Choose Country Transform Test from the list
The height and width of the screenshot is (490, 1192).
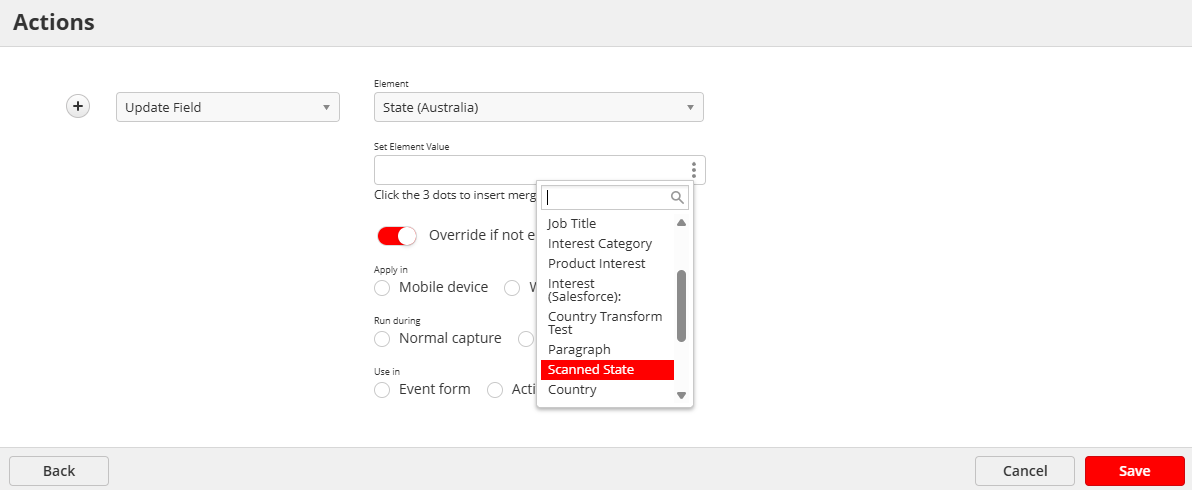[x=607, y=323]
